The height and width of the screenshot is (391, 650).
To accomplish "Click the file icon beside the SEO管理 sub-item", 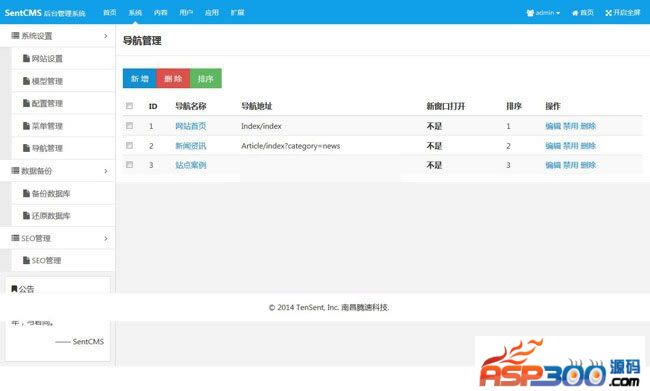I will pyautogui.click(x=26, y=260).
